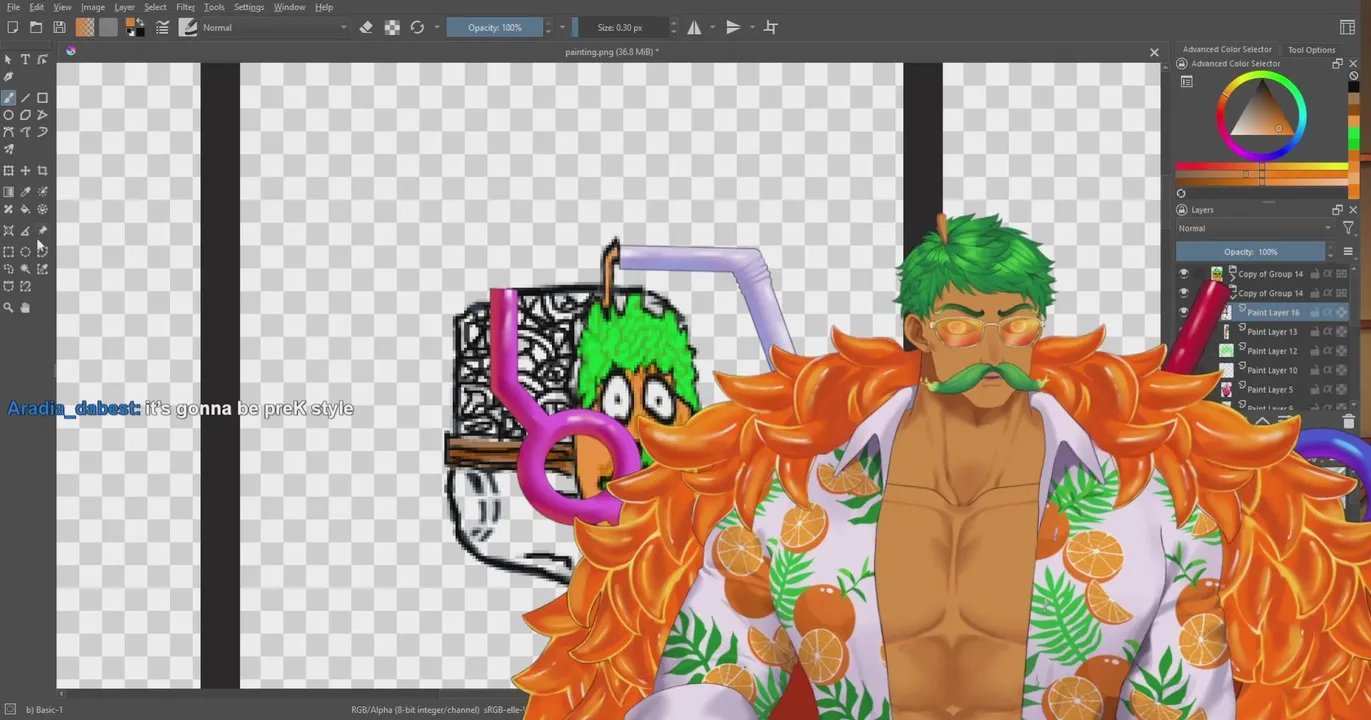
Task: Open foreground/background color selector in toolbar
Action: [x=135, y=28]
